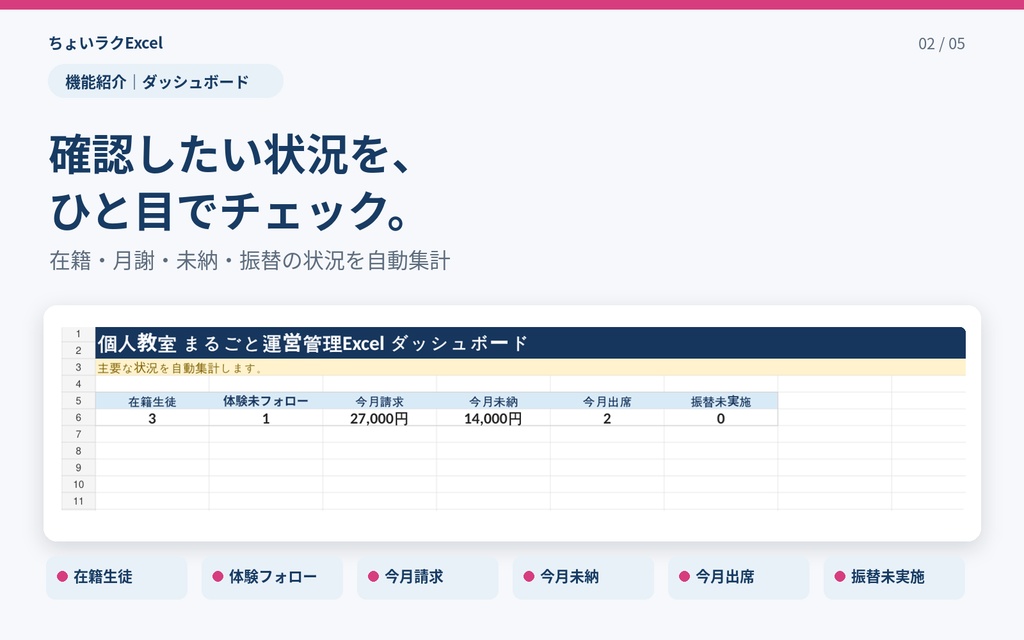Image resolution: width=1024 pixels, height=640 pixels.
Task: Select the 今月出席 header cell in spreadsheet
Action: (607, 401)
